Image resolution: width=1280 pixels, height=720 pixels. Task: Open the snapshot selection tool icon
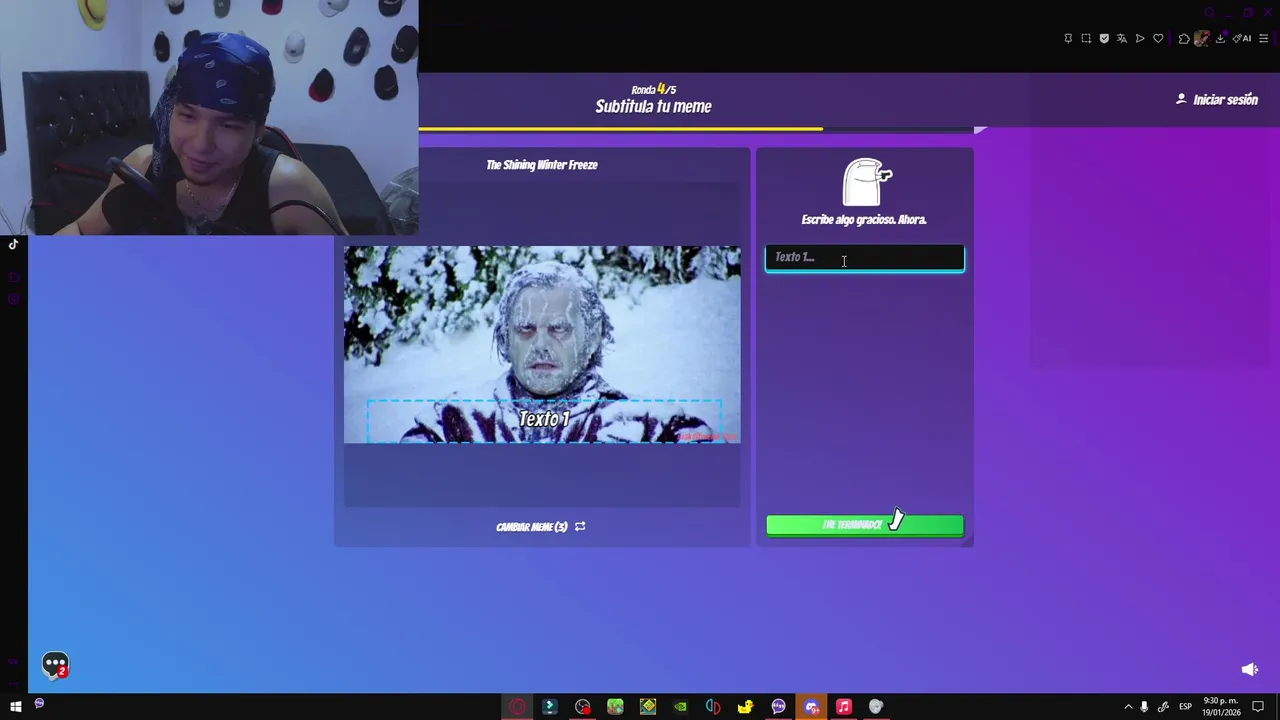point(1086,38)
